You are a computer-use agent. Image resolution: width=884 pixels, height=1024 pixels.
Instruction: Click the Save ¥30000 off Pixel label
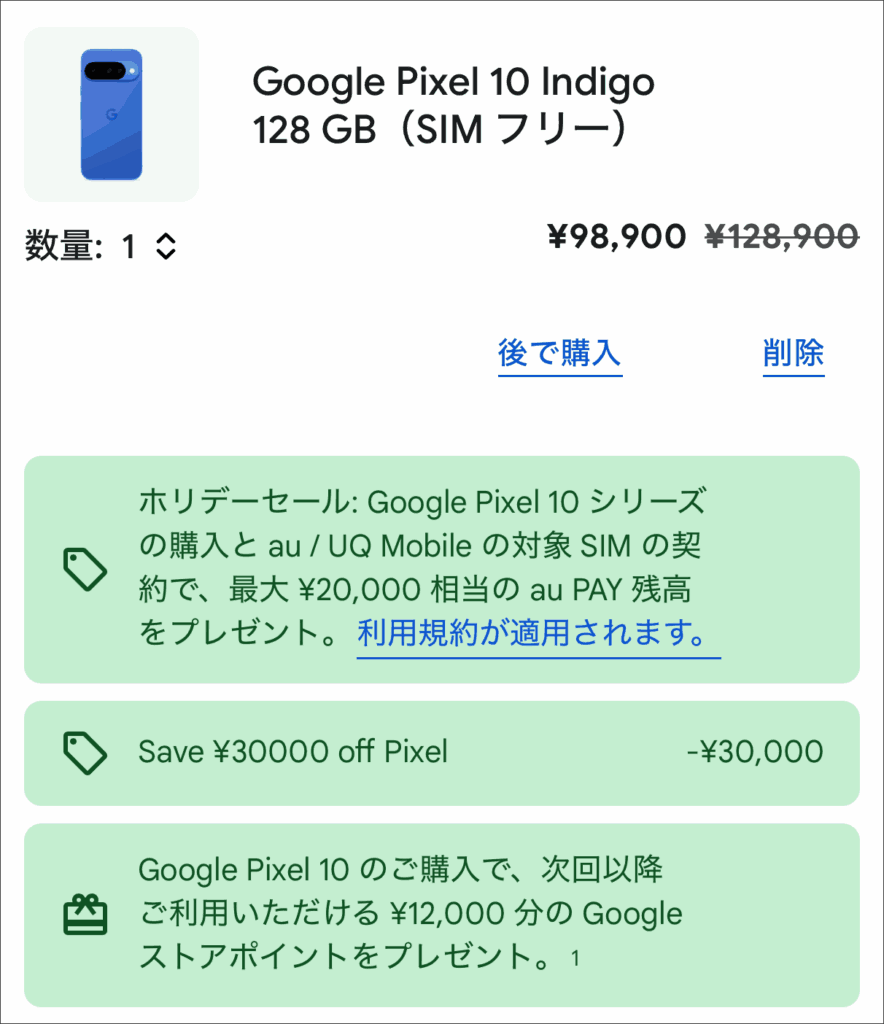(293, 752)
